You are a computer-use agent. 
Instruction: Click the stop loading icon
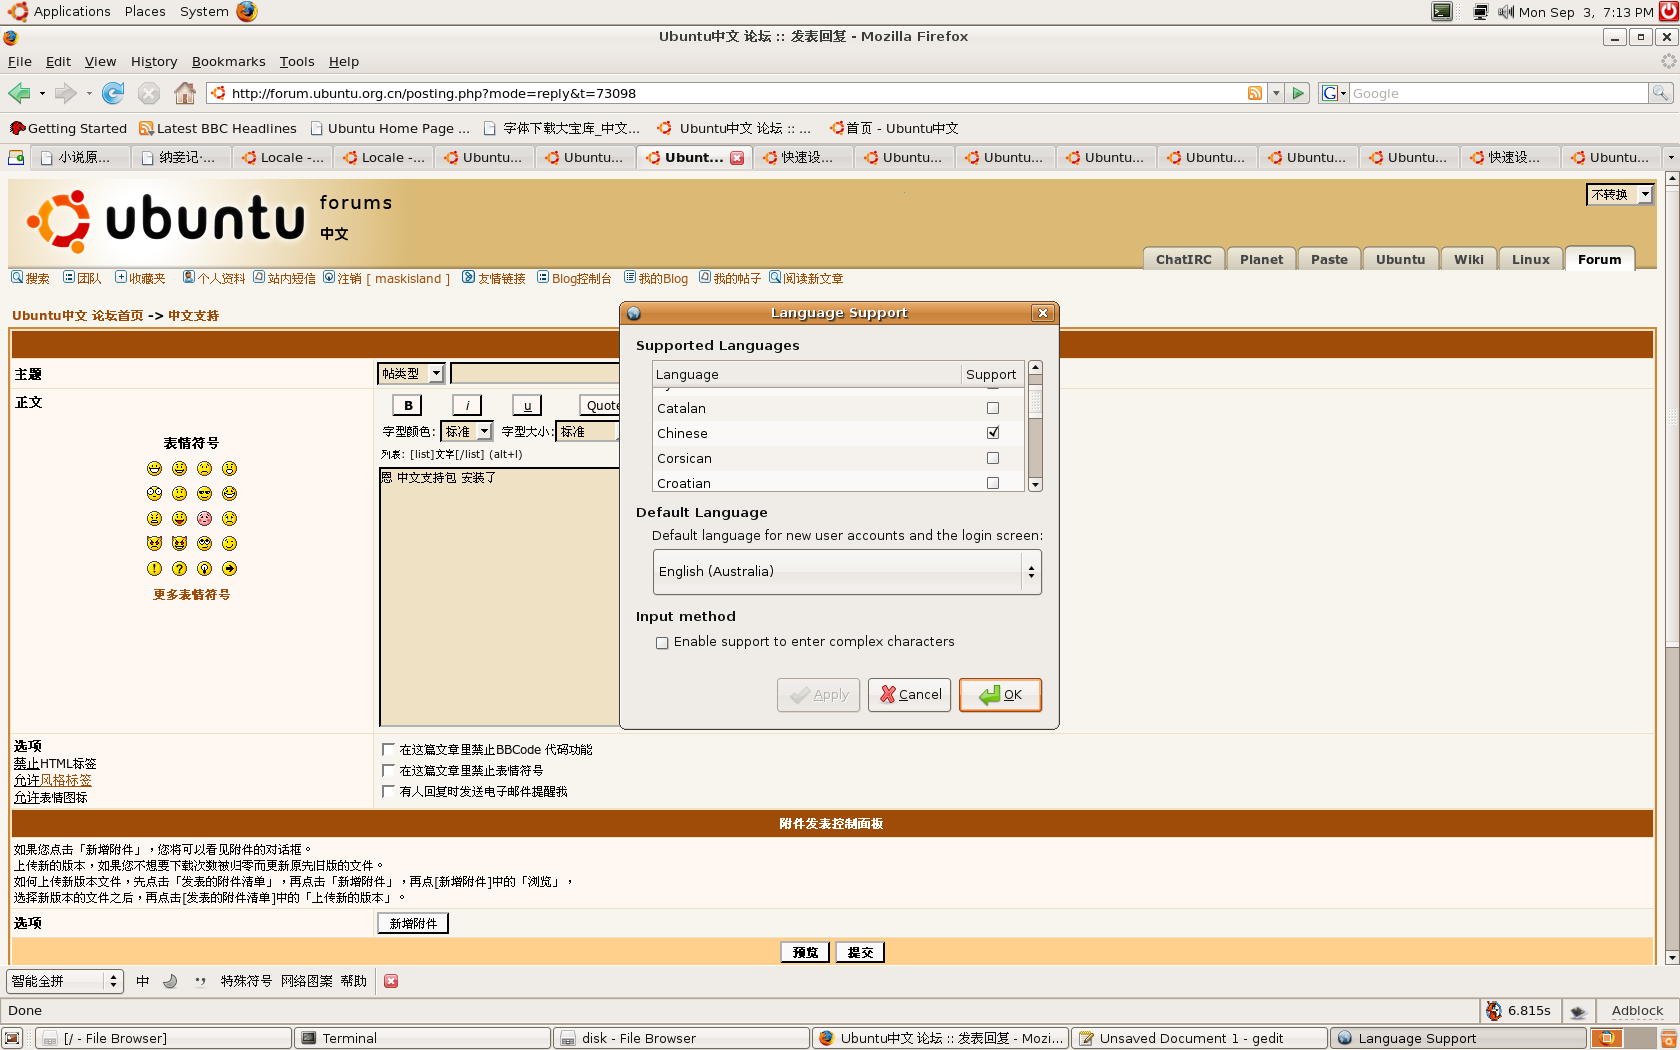(x=149, y=93)
